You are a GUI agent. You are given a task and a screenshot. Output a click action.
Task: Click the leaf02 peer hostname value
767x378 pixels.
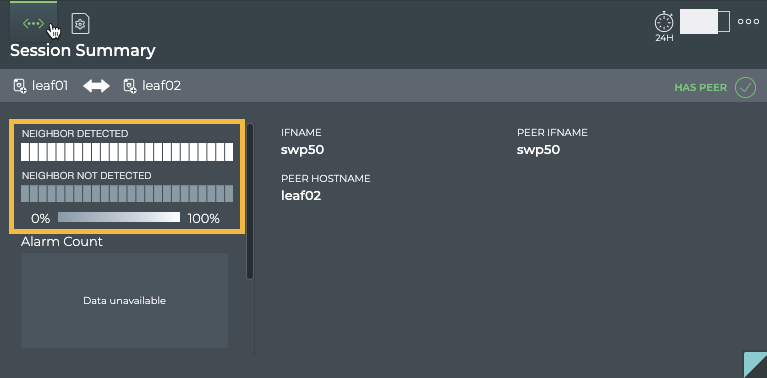click(x=301, y=196)
